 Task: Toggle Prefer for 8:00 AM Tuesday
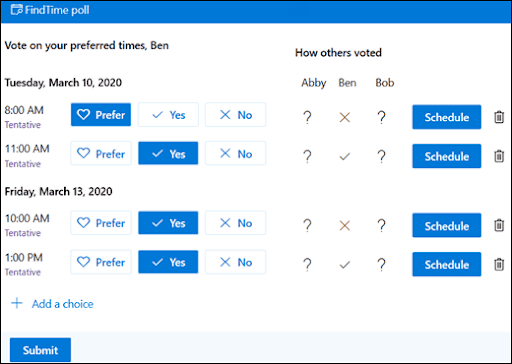point(101,115)
